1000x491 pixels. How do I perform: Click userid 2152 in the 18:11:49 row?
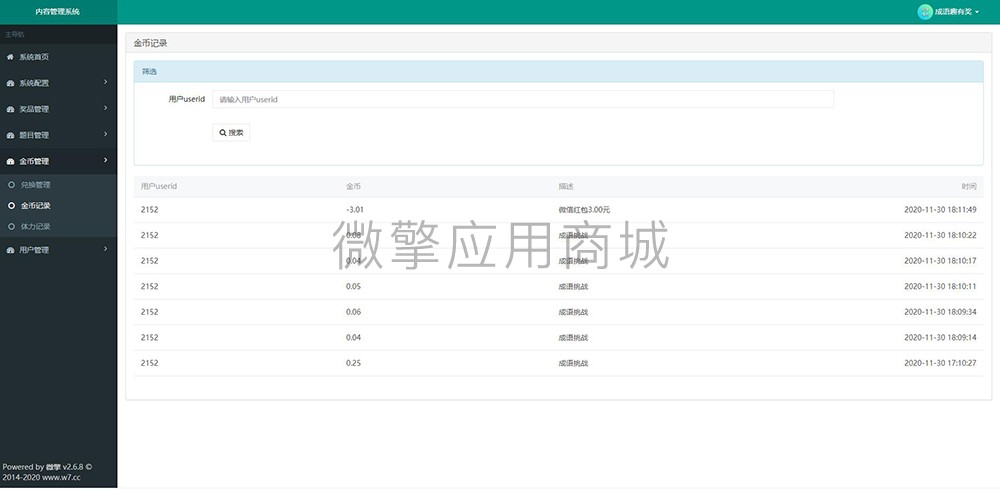click(149, 210)
